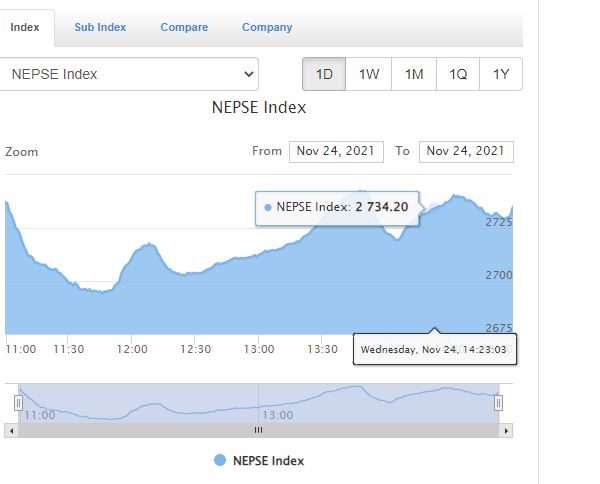The width and height of the screenshot is (600, 484).
Task: Choose the 1Q range button
Action: point(458,75)
